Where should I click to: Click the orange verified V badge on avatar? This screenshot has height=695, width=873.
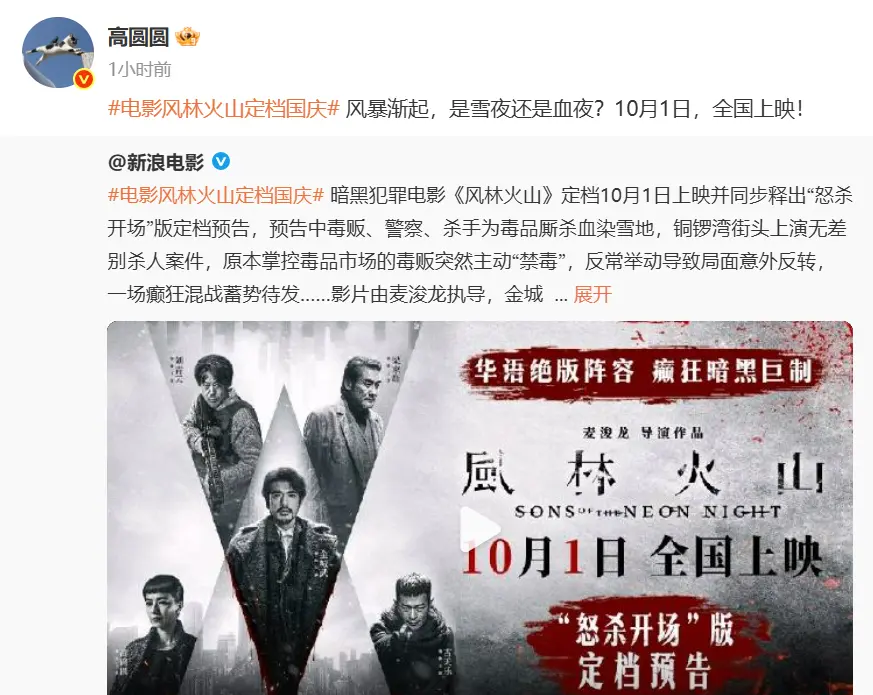[x=84, y=79]
